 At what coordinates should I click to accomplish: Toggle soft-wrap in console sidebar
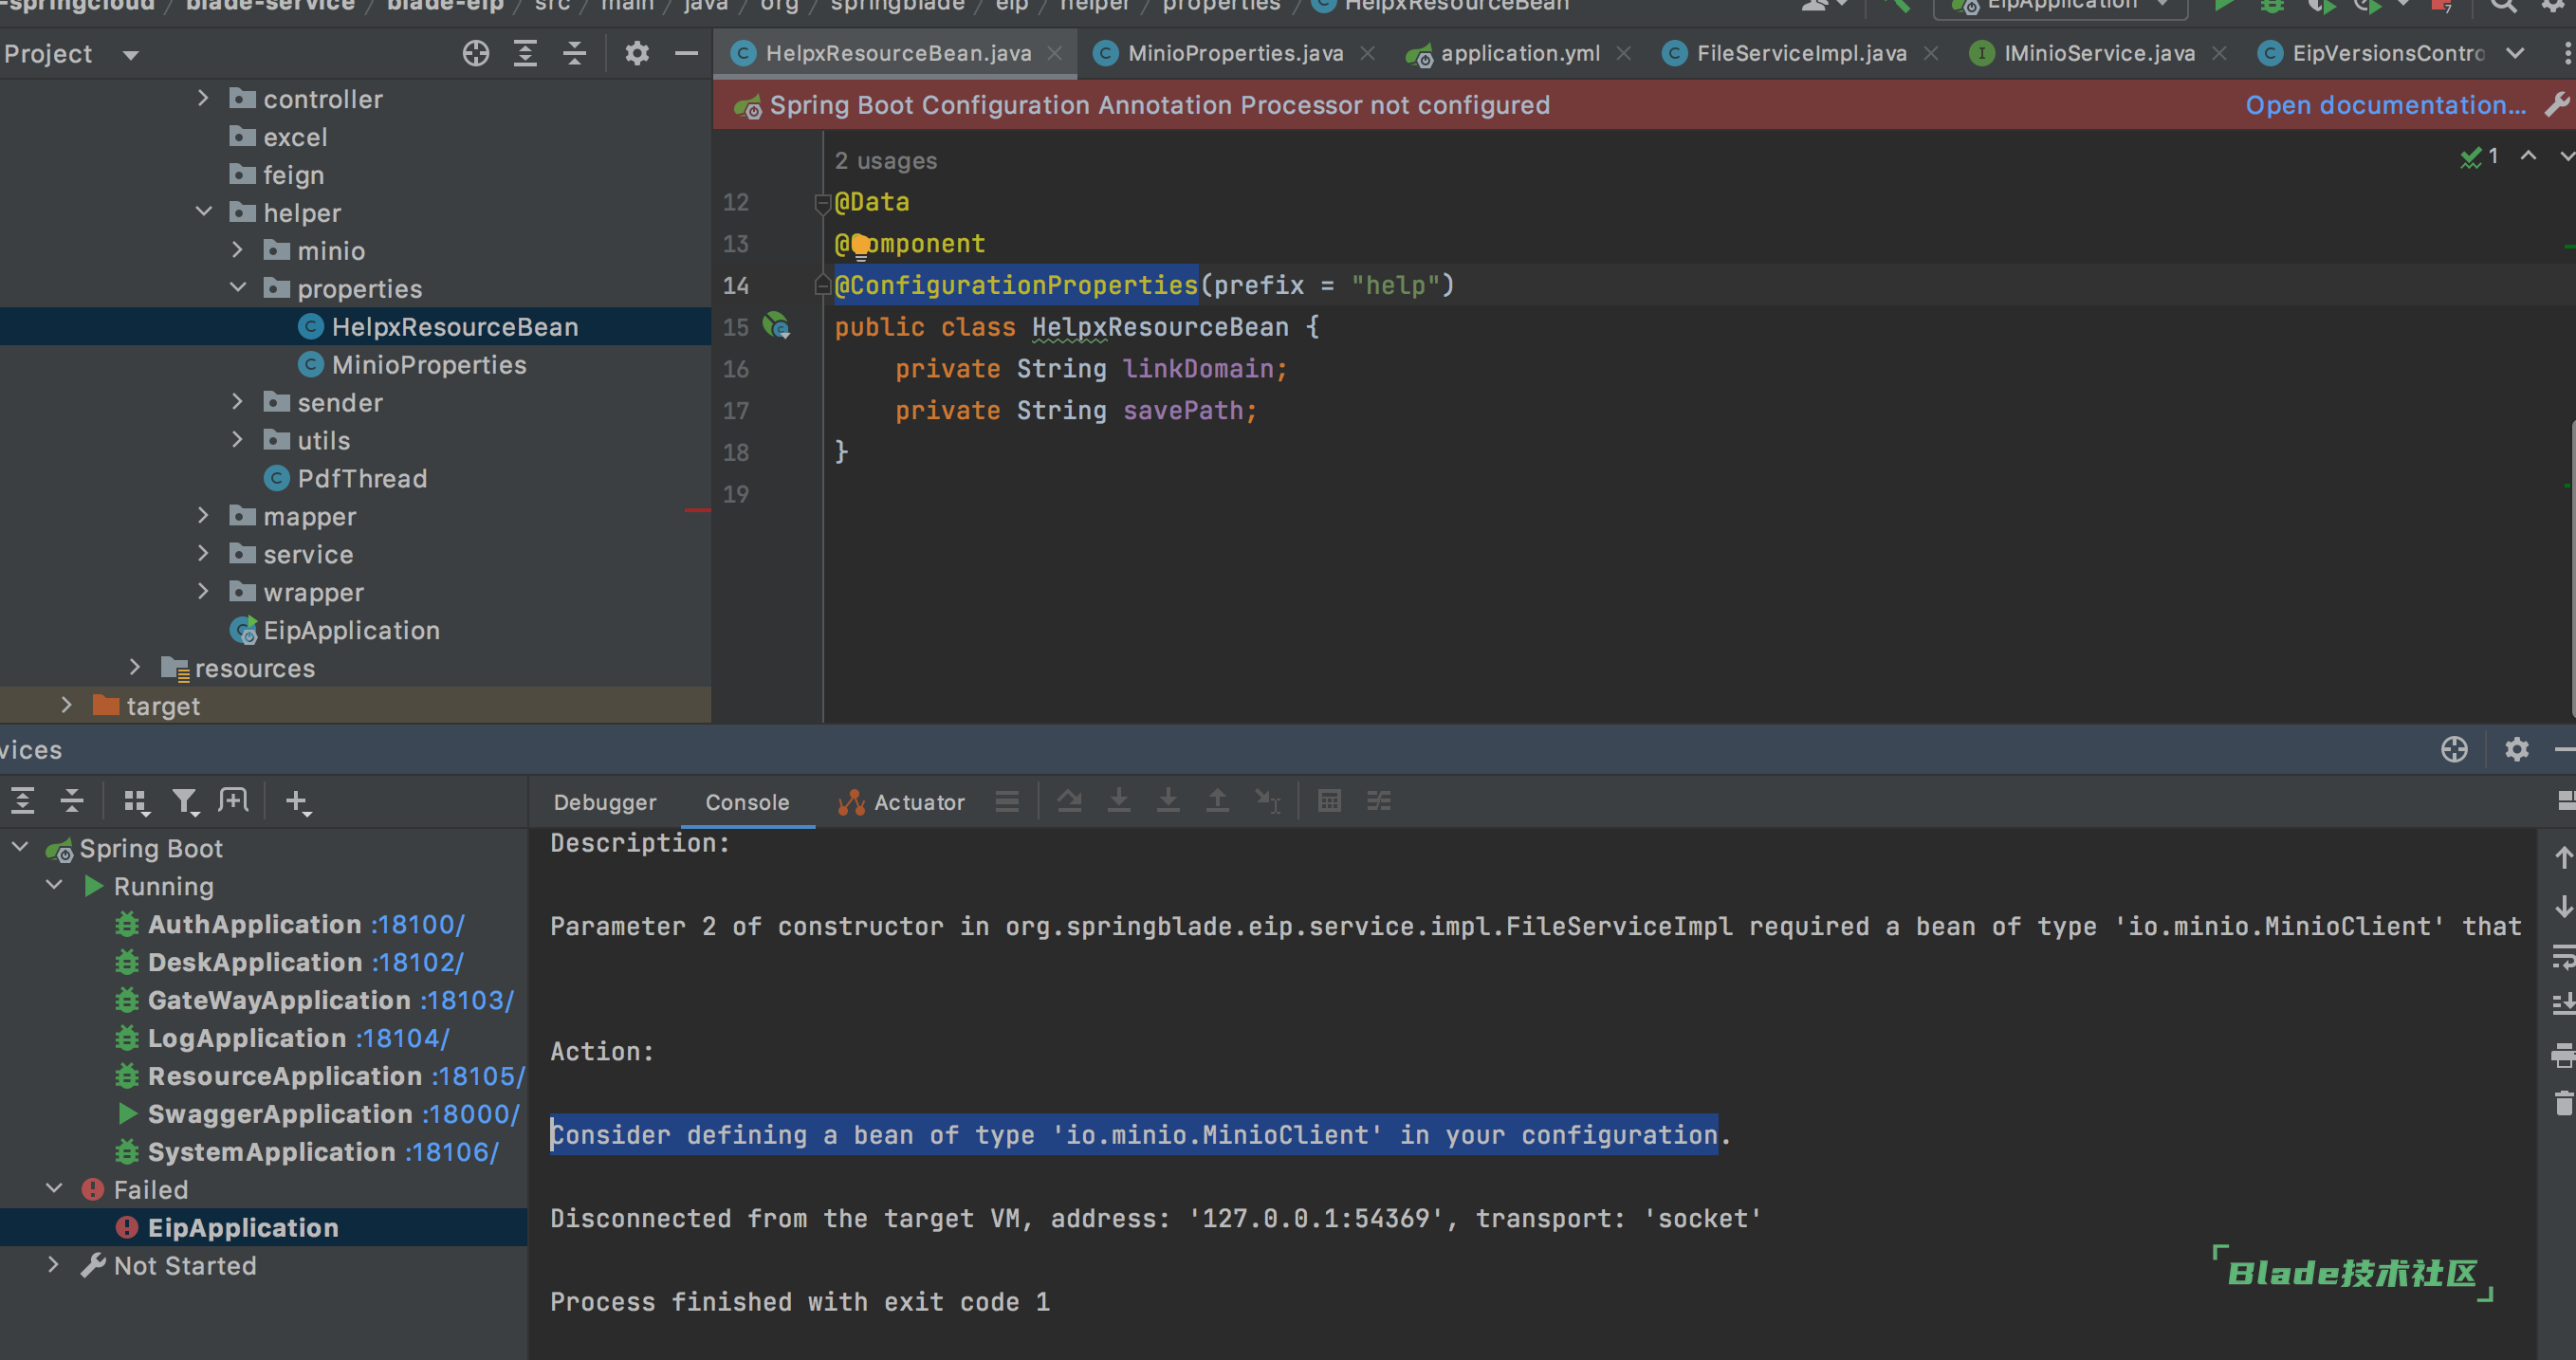[2563, 957]
